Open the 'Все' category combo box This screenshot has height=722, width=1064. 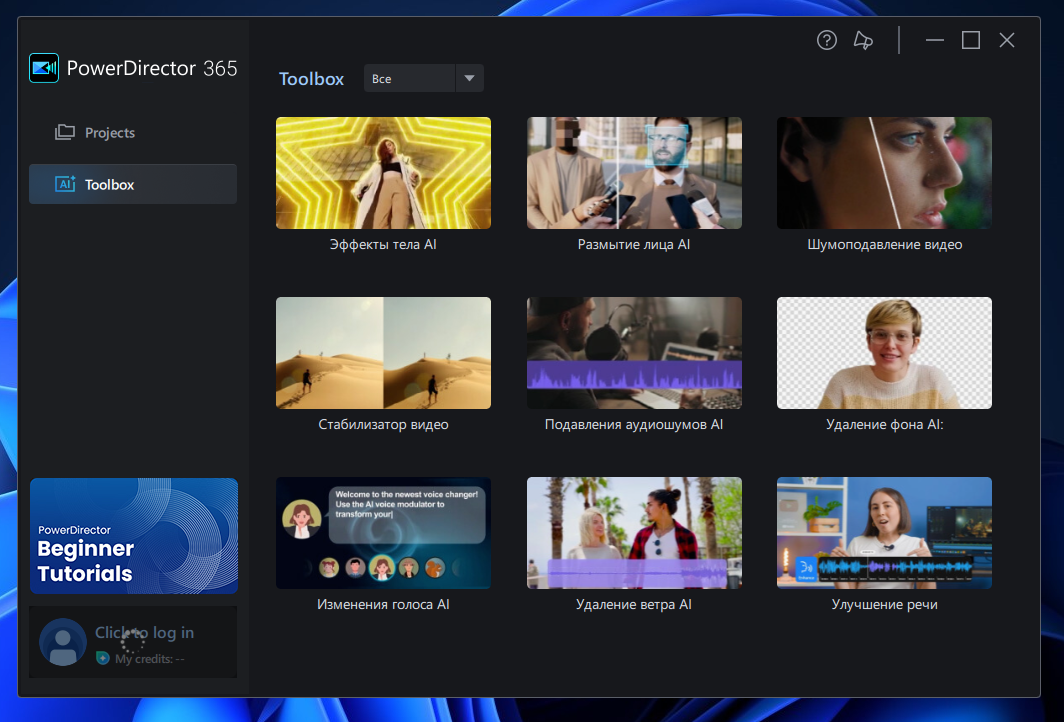pyautogui.click(x=410, y=78)
